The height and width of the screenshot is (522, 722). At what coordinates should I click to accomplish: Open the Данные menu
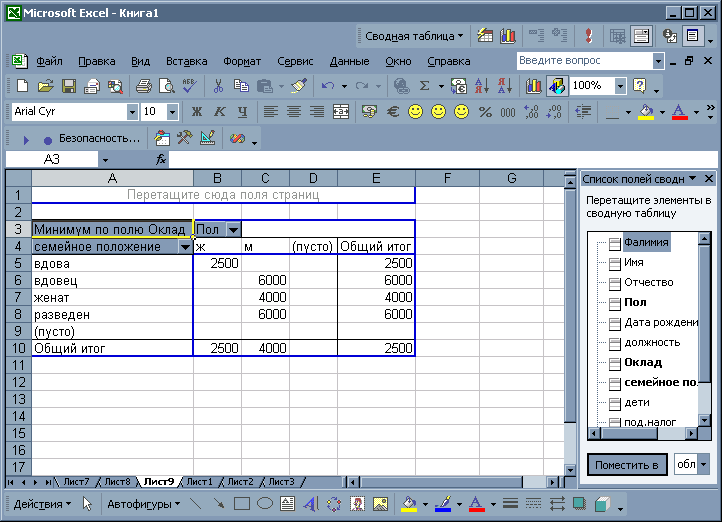[x=349, y=61]
